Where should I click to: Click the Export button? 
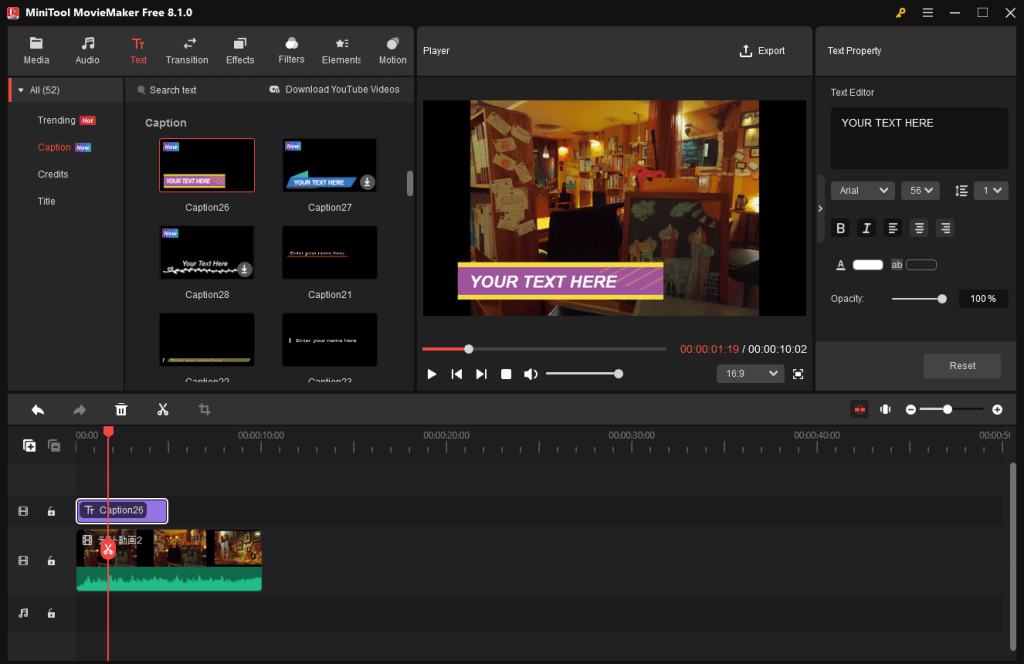[762, 51]
